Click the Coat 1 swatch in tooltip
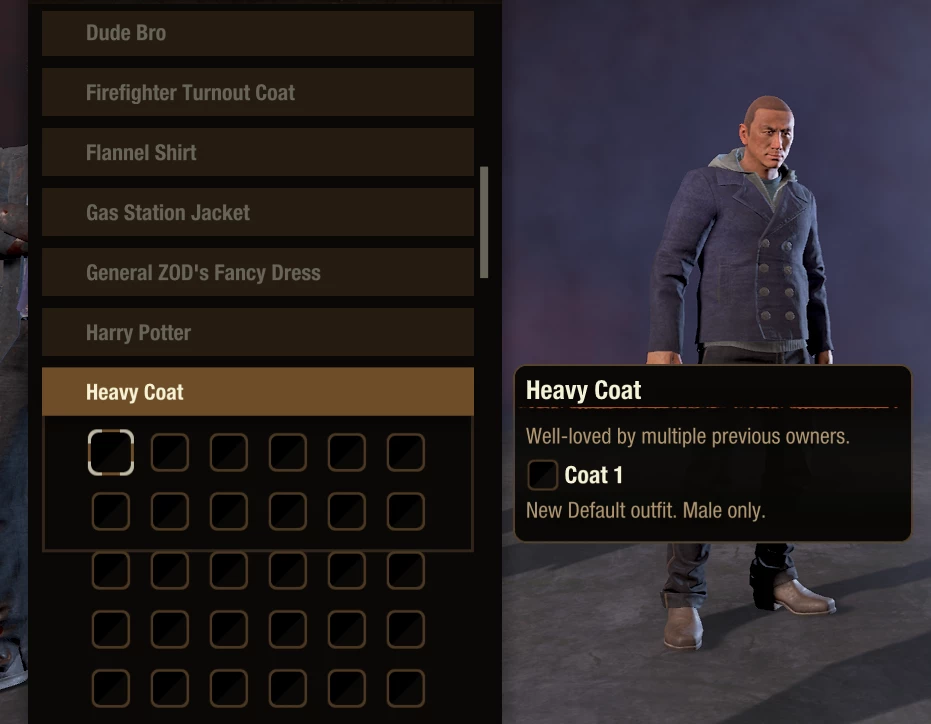931x724 pixels. point(542,475)
